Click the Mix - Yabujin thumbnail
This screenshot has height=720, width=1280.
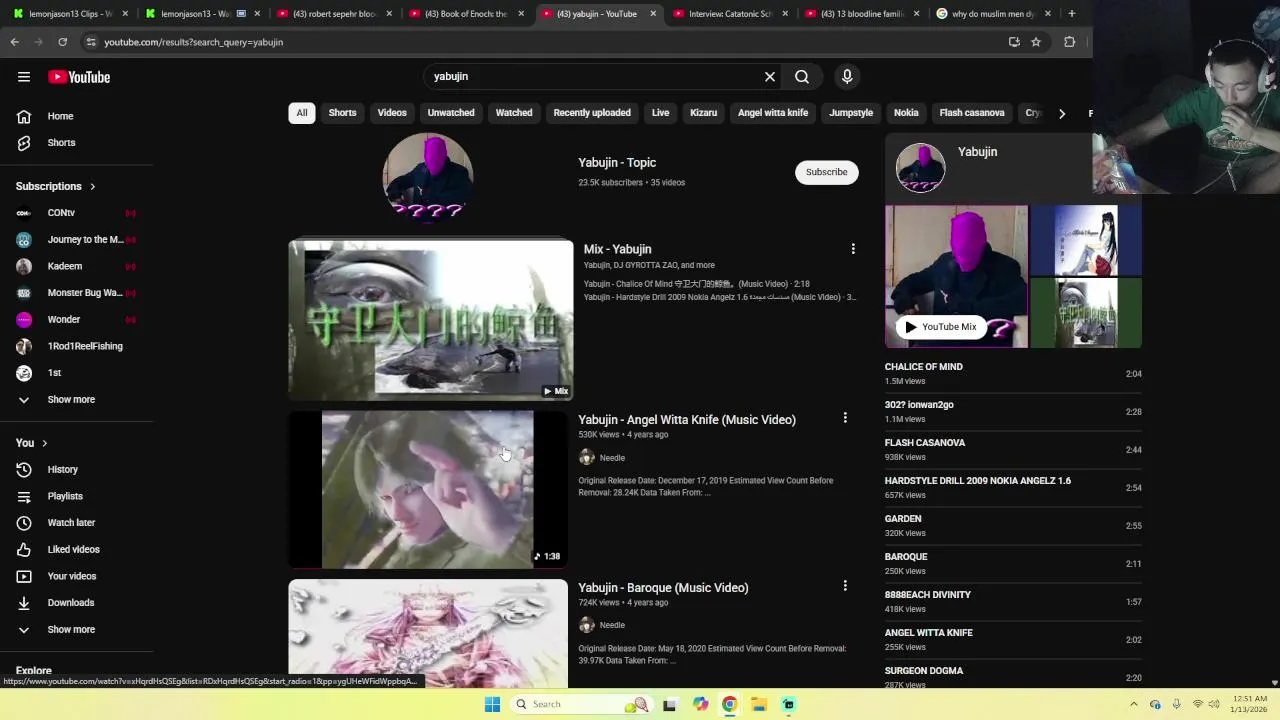431,320
